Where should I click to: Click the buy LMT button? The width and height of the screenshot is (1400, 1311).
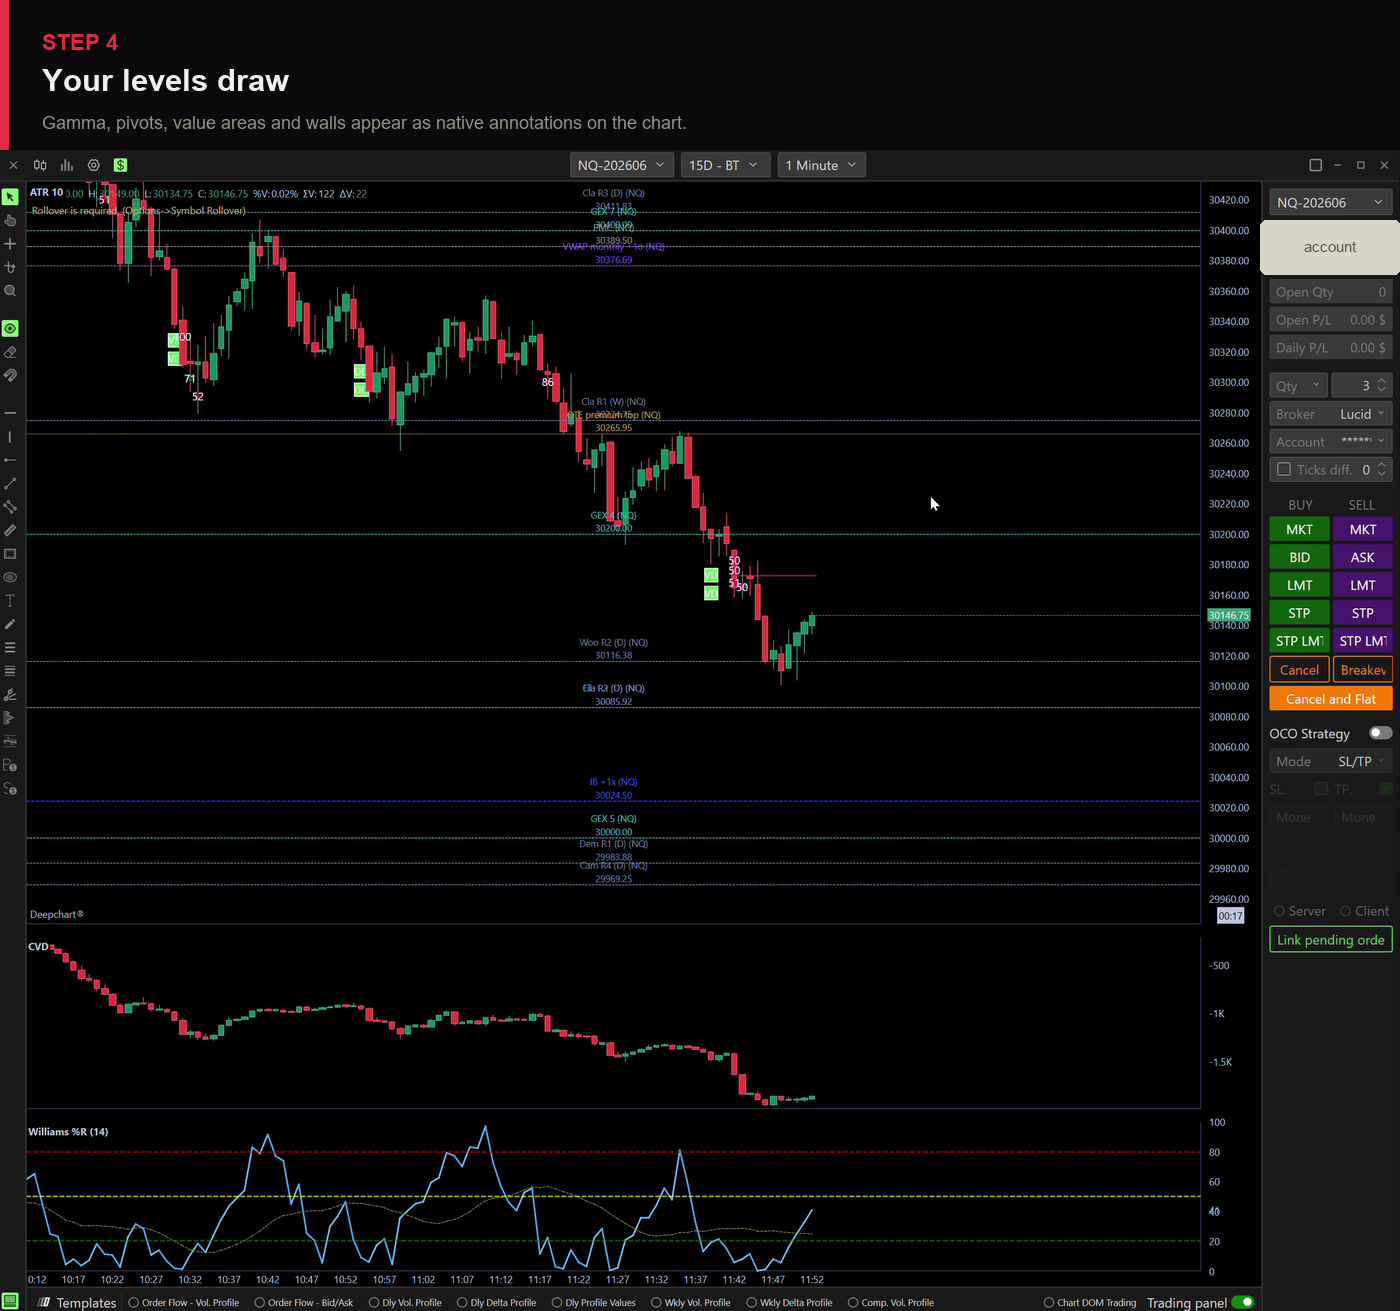point(1299,585)
